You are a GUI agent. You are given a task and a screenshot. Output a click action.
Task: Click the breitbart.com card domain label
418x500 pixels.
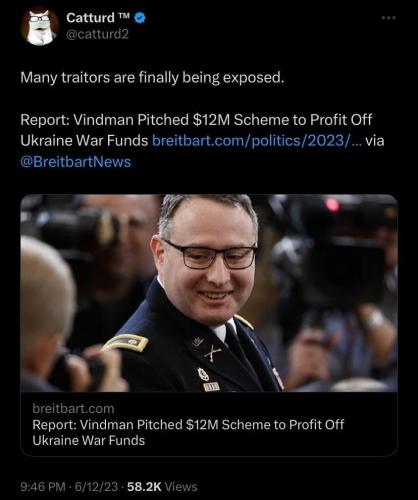click(73, 409)
